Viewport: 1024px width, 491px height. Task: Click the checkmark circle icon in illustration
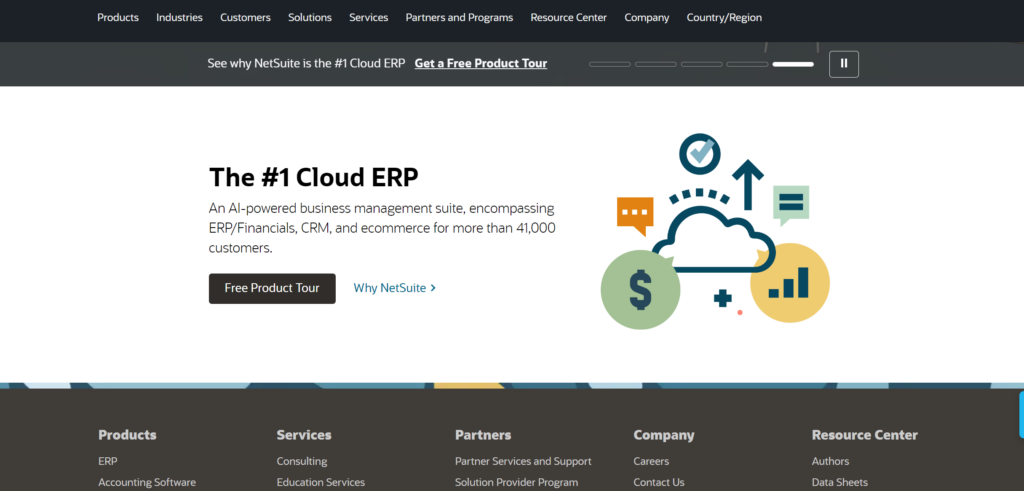700,153
